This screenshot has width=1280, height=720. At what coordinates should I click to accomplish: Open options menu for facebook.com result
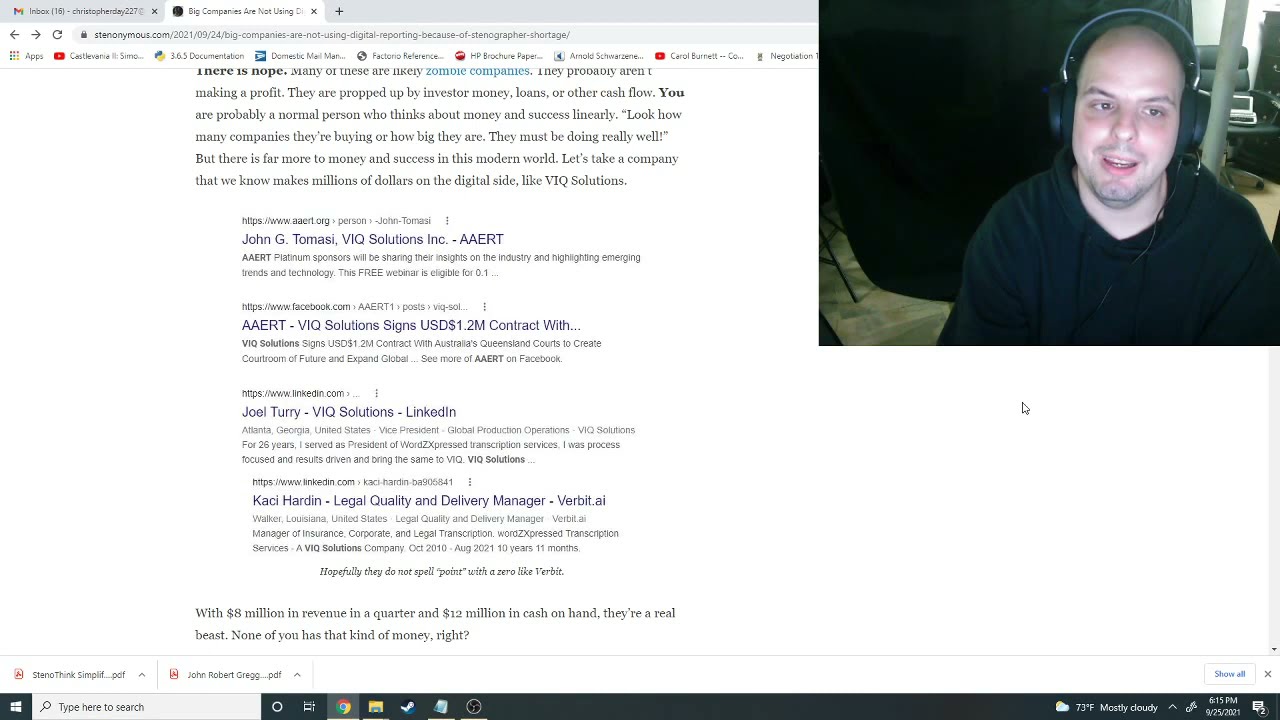click(x=484, y=307)
